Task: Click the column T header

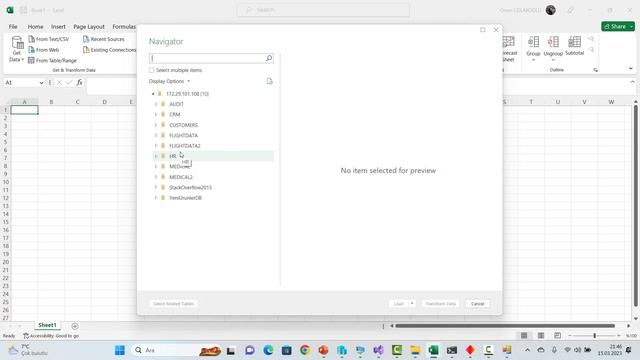Action: 531,102
